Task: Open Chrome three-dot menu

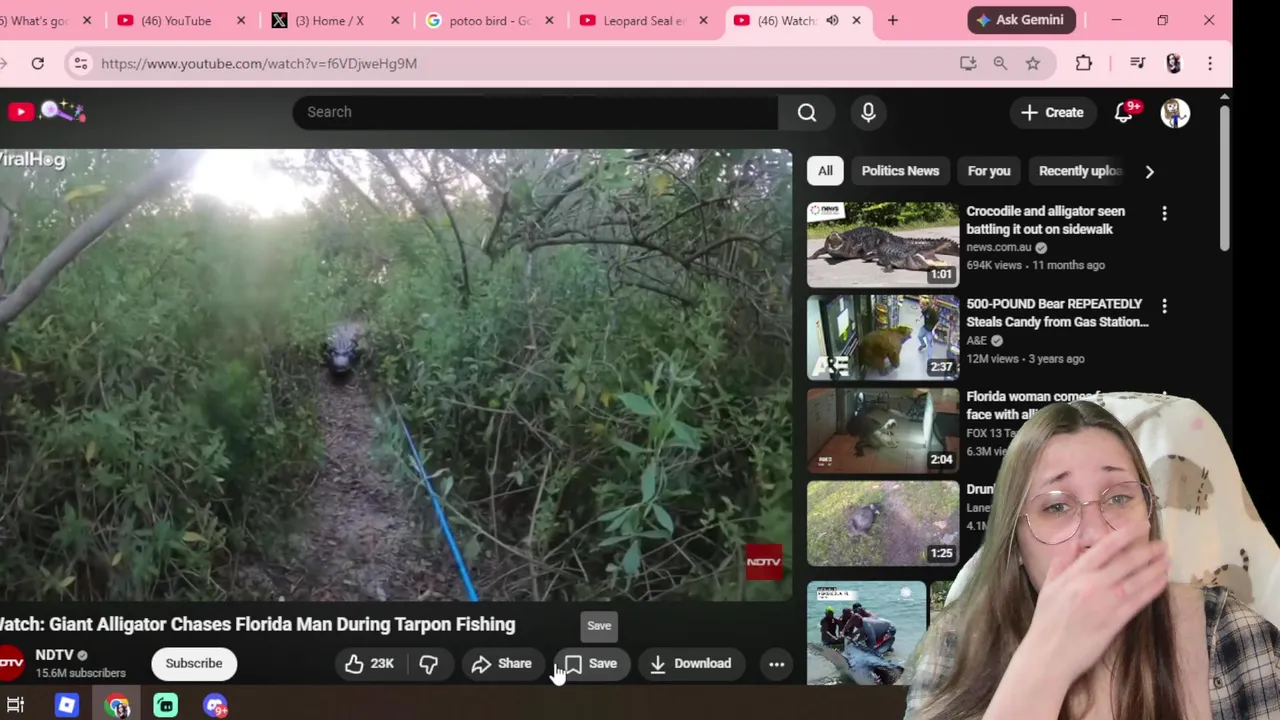Action: point(1210,63)
